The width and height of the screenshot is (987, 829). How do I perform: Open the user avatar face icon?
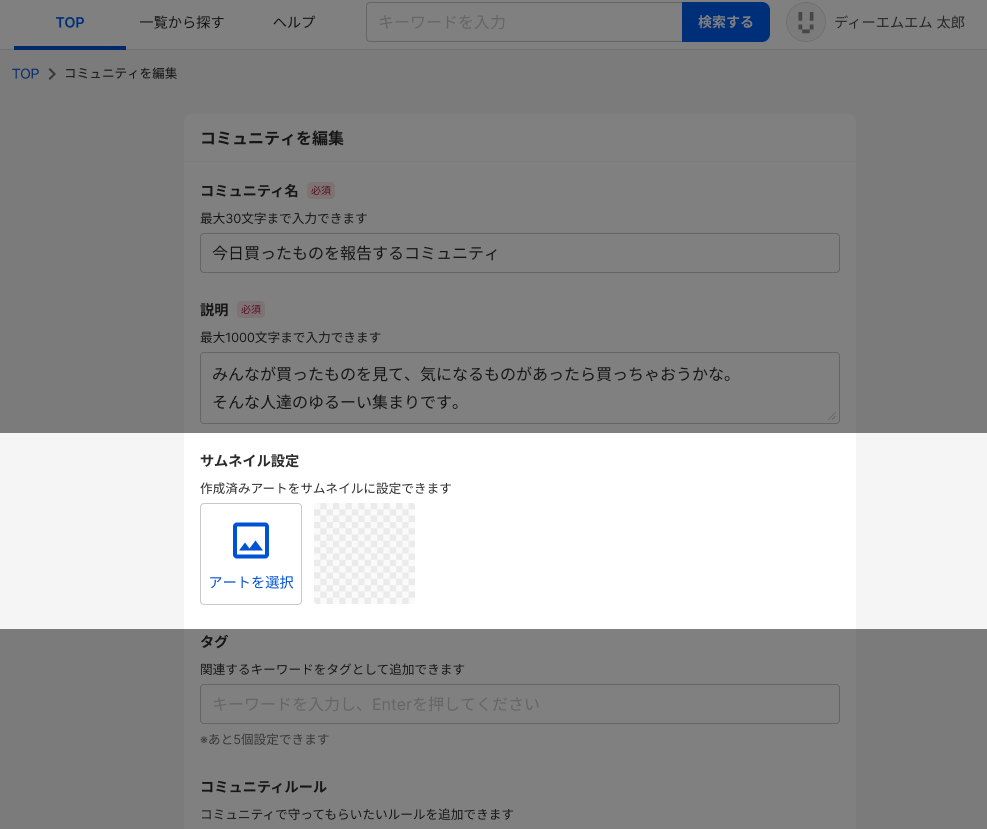point(806,22)
